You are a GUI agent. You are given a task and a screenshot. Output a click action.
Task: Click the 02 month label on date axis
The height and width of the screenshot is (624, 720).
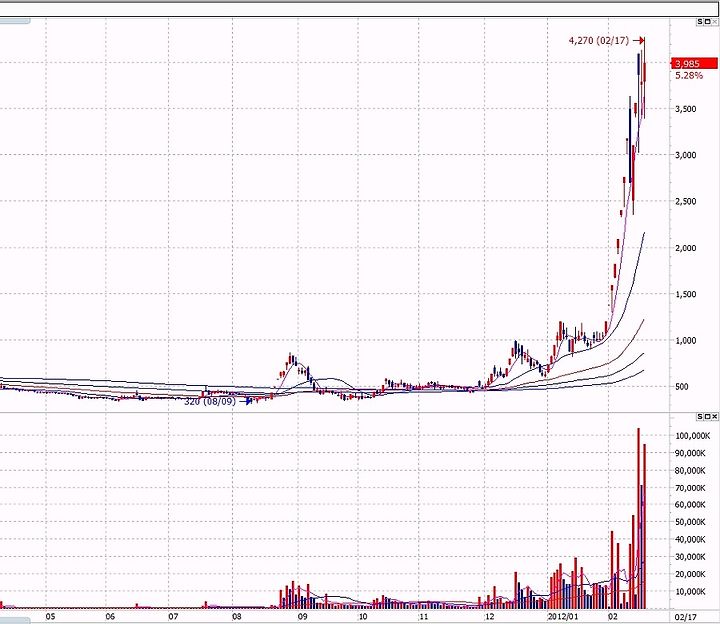613,617
